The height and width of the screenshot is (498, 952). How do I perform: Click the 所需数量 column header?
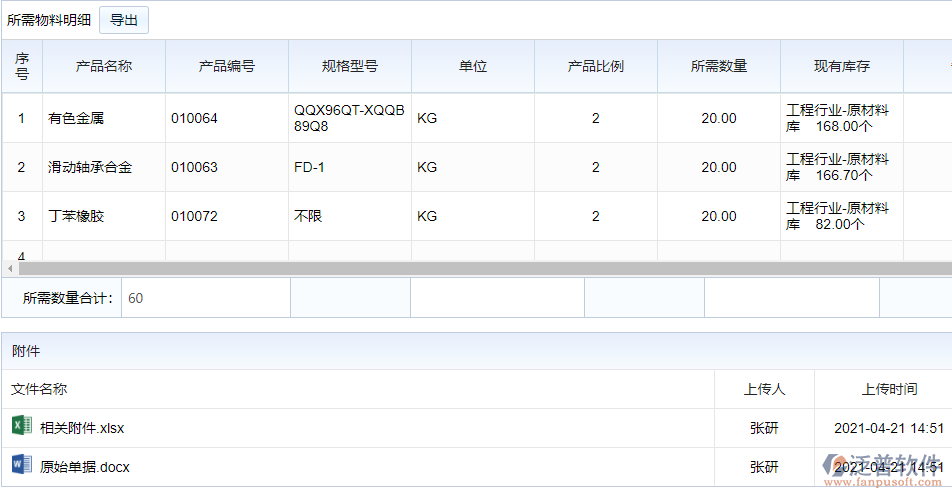point(719,67)
